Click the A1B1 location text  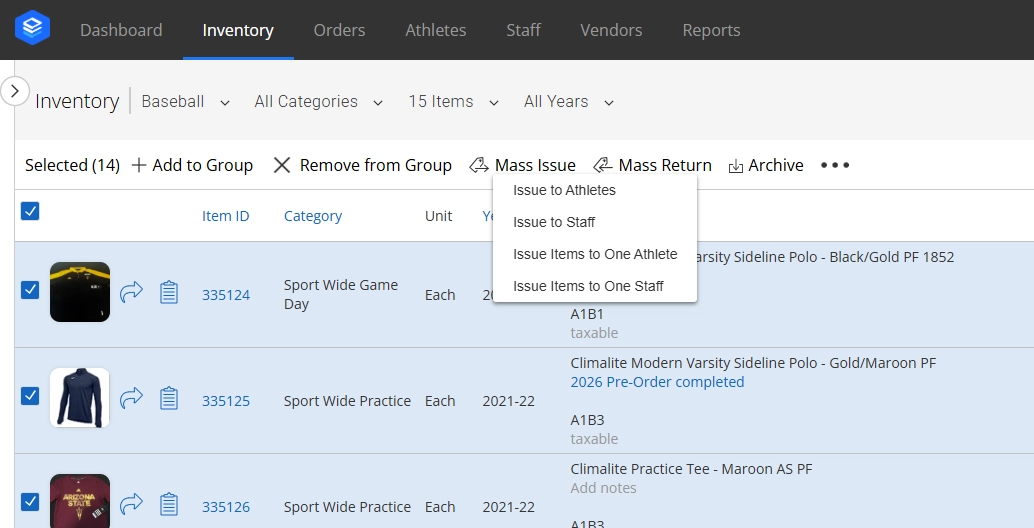pyautogui.click(x=587, y=314)
